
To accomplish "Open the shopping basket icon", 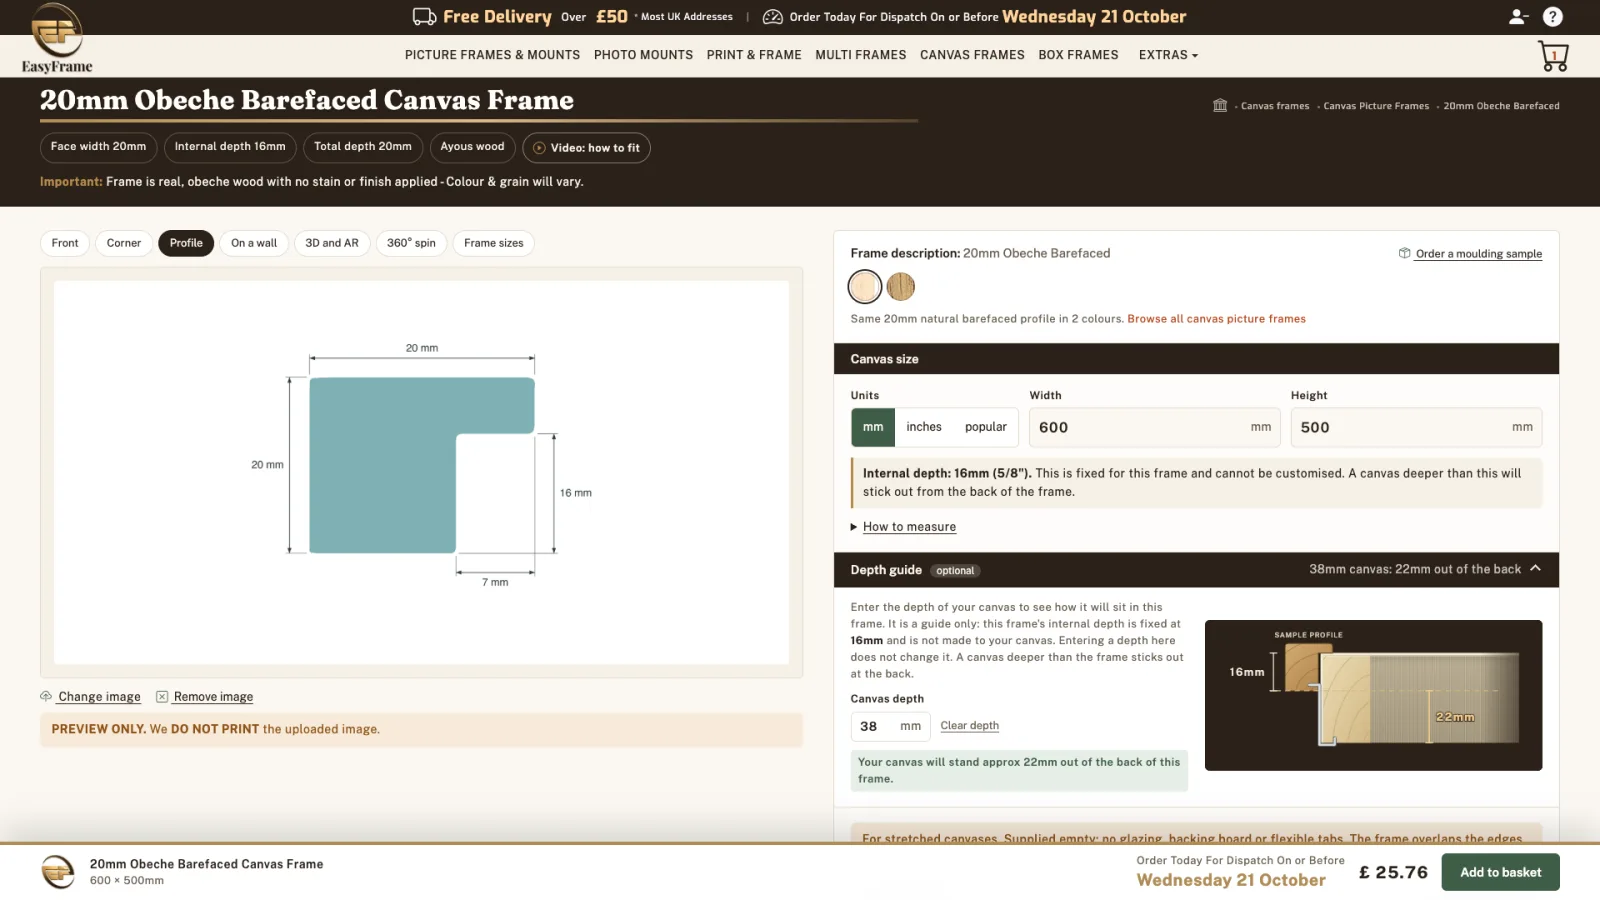I will click(x=1553, y=56).
